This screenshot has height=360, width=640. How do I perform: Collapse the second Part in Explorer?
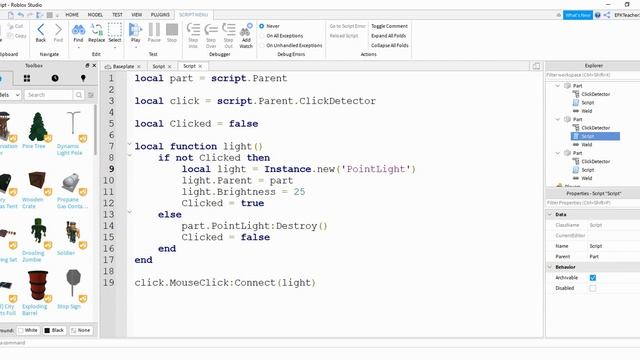(558, 119)
